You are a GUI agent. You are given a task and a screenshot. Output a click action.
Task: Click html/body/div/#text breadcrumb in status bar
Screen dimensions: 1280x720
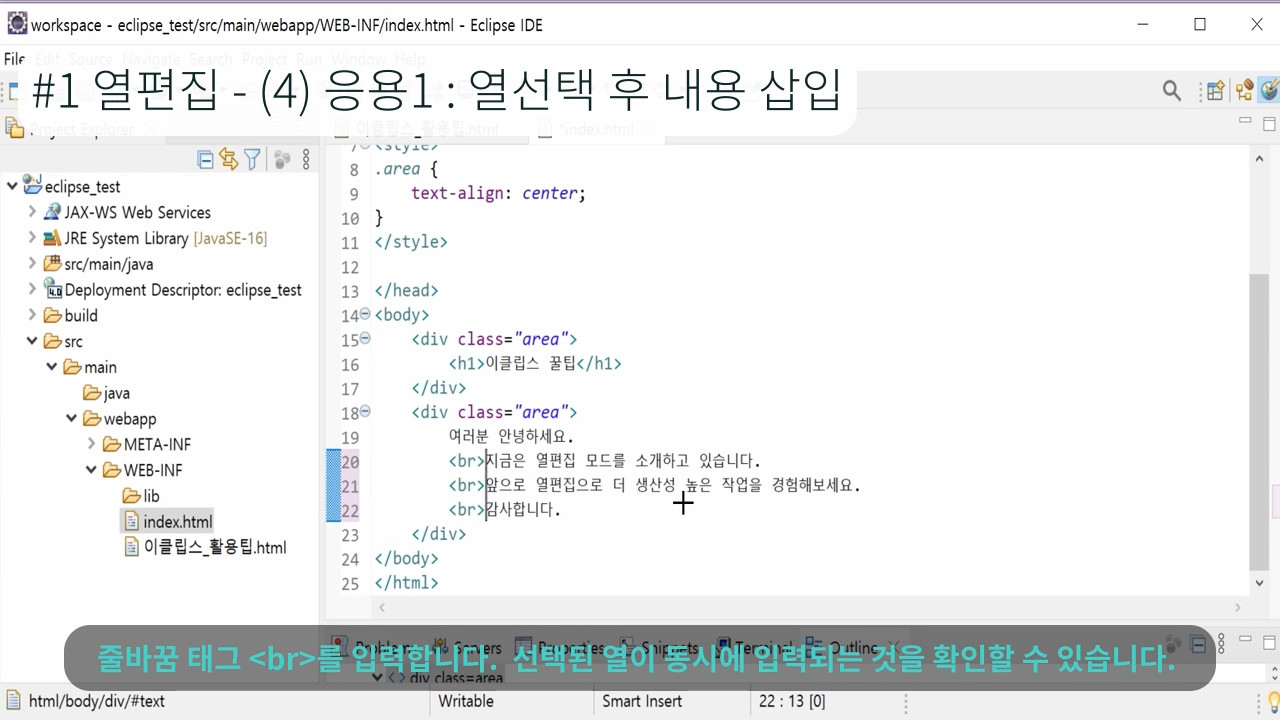point(97,701)
